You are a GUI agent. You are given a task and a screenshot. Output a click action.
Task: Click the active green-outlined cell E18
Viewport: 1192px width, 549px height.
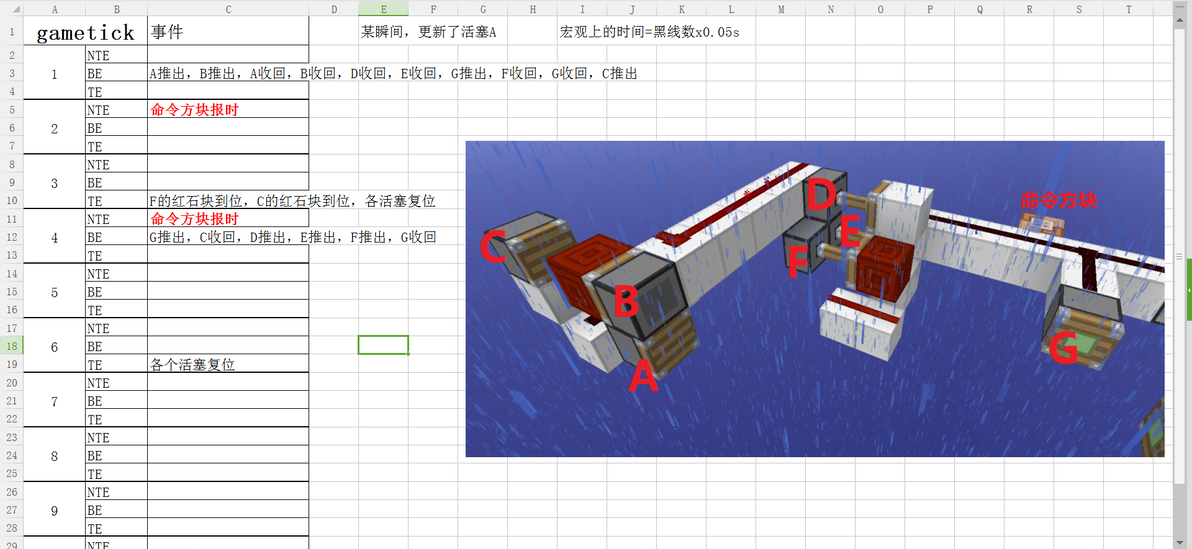tap(383, 345)
